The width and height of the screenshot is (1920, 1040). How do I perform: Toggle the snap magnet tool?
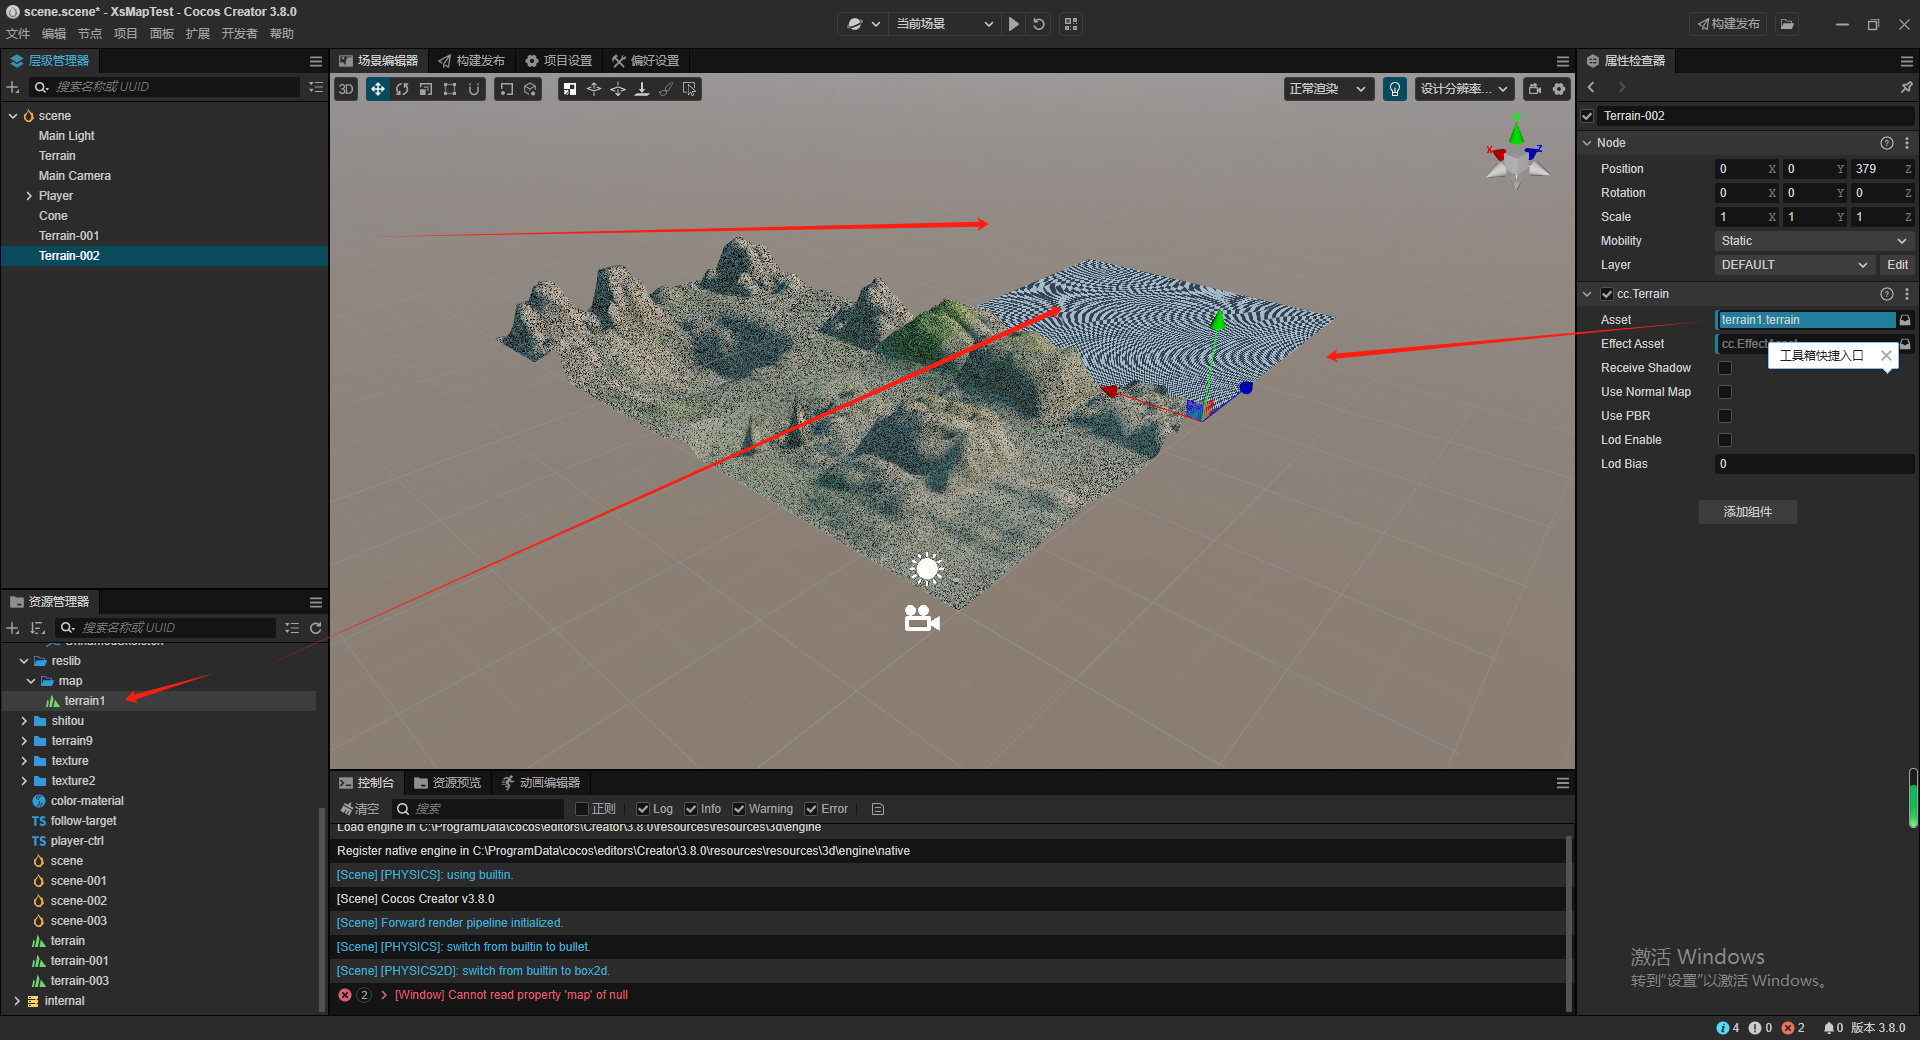474,89
